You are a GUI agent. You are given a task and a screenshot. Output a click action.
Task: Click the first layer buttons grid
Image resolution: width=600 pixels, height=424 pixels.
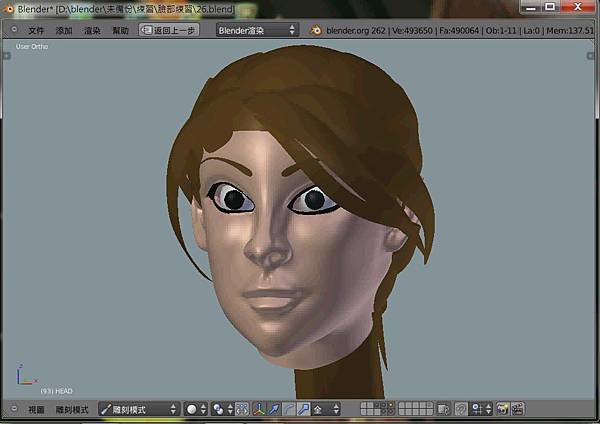coord(378,409)
